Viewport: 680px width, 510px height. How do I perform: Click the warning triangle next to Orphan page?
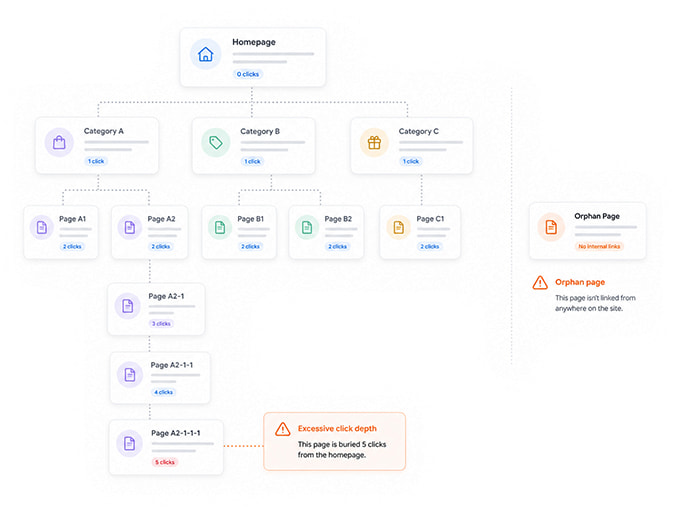click(x=540, y=283)
